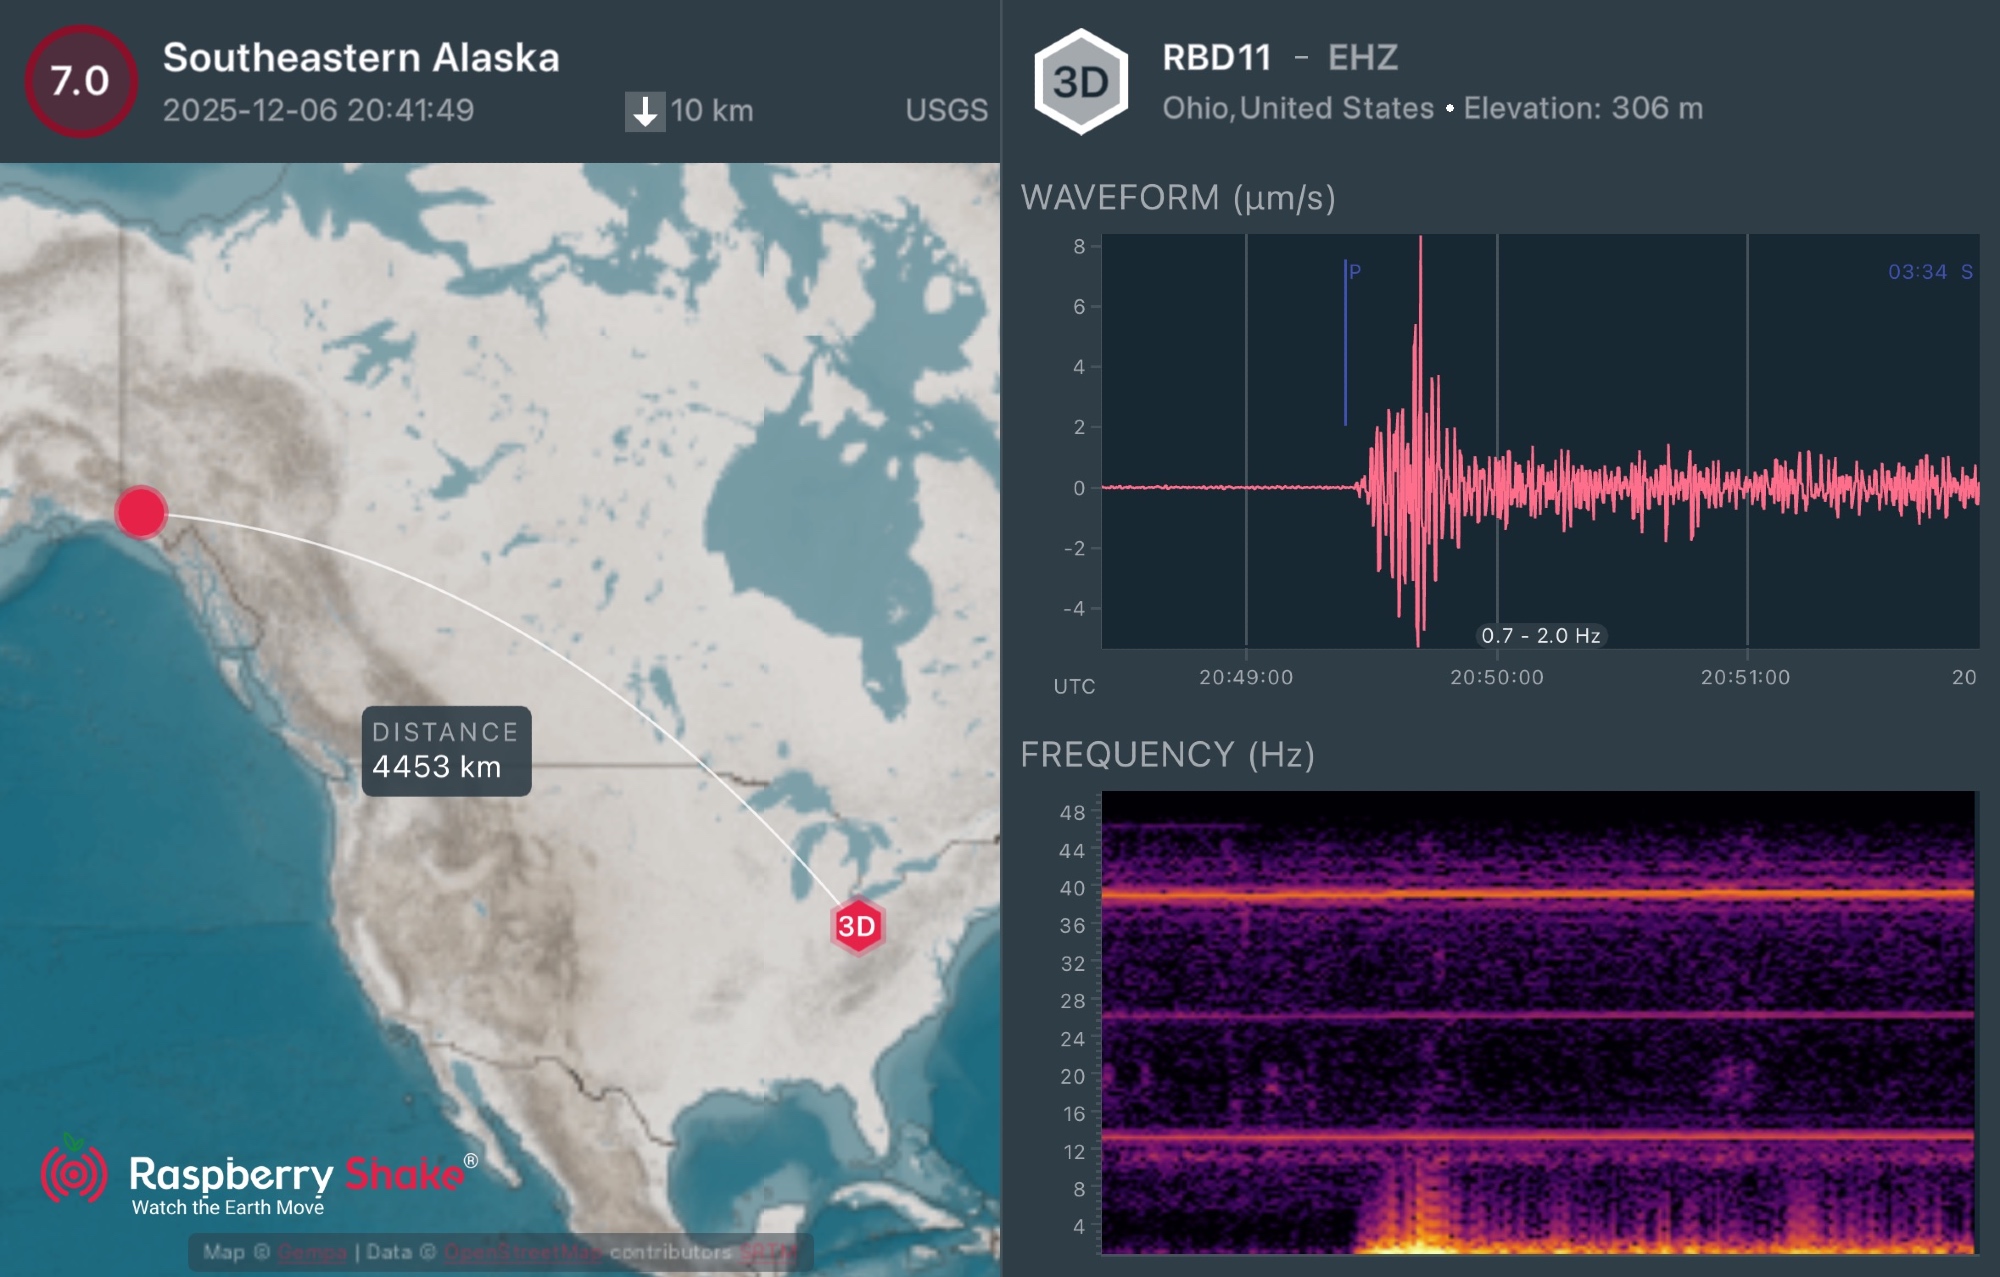Click the RBD11 station name

(1216, 58)
